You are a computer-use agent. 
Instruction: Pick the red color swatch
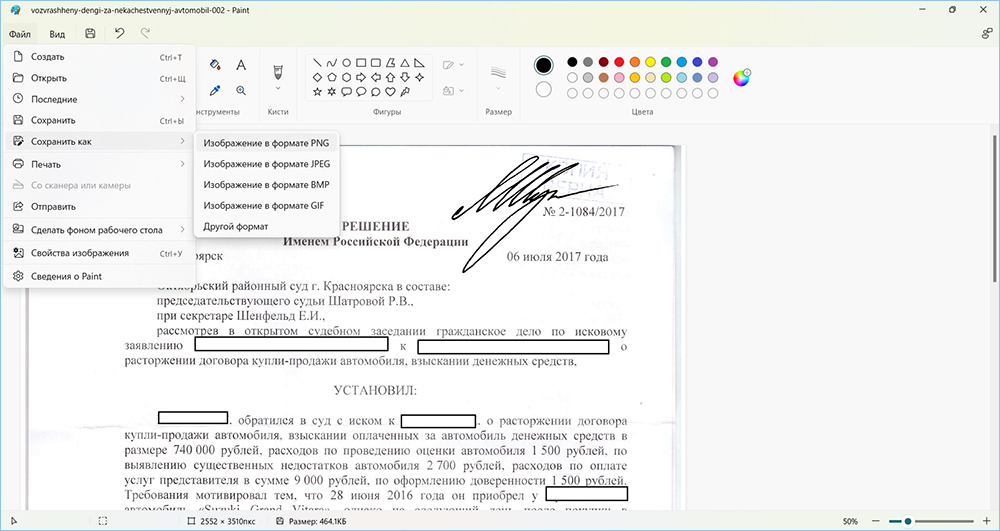click(x=619, y=62)
